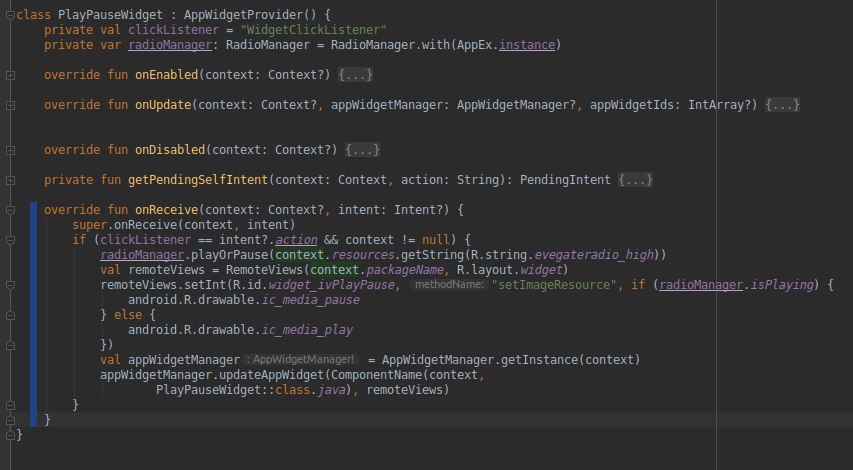Click 'getInstance' in the AppWidgetManager line
This screenshot has height=470, width=853.
(x=539, y=360)
